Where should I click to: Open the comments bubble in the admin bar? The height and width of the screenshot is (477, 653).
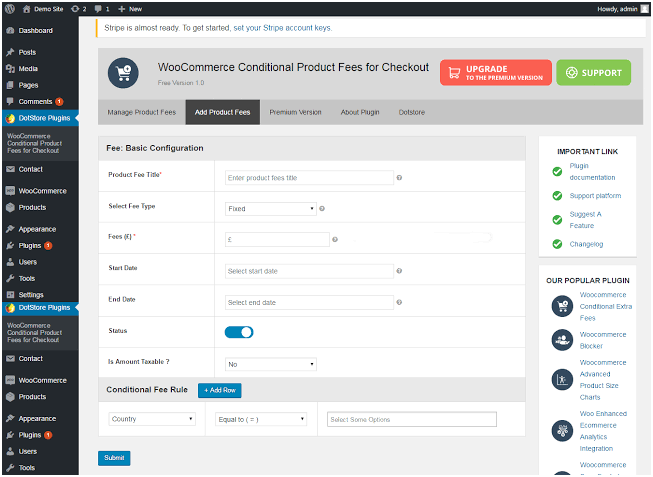[x=102, y=9]
